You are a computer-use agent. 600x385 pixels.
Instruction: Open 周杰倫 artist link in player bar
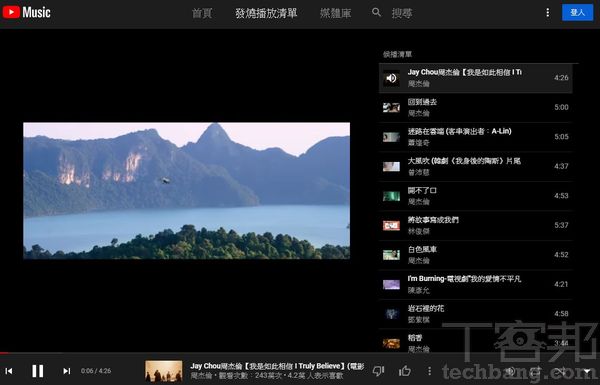click(201, 376)
